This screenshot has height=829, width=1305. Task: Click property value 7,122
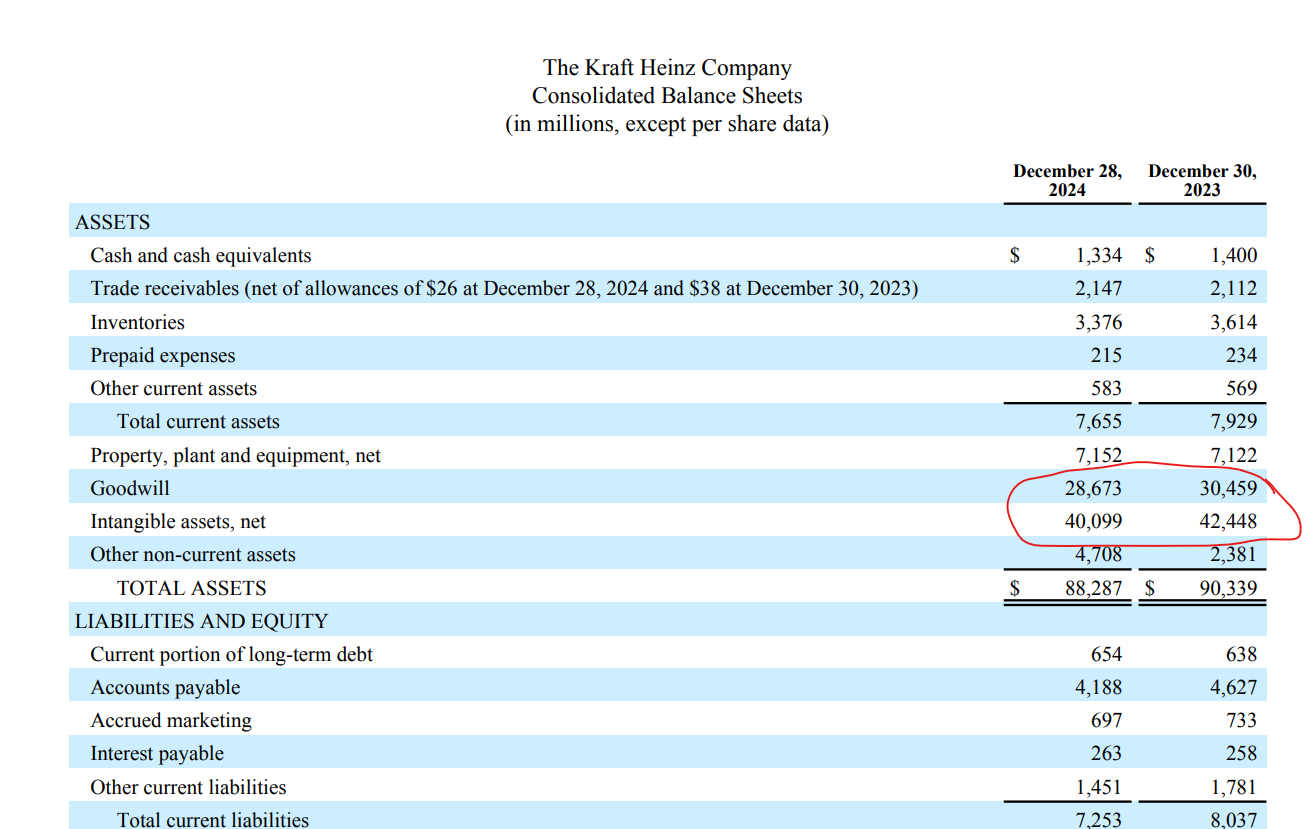click(x=1234, y=455)
